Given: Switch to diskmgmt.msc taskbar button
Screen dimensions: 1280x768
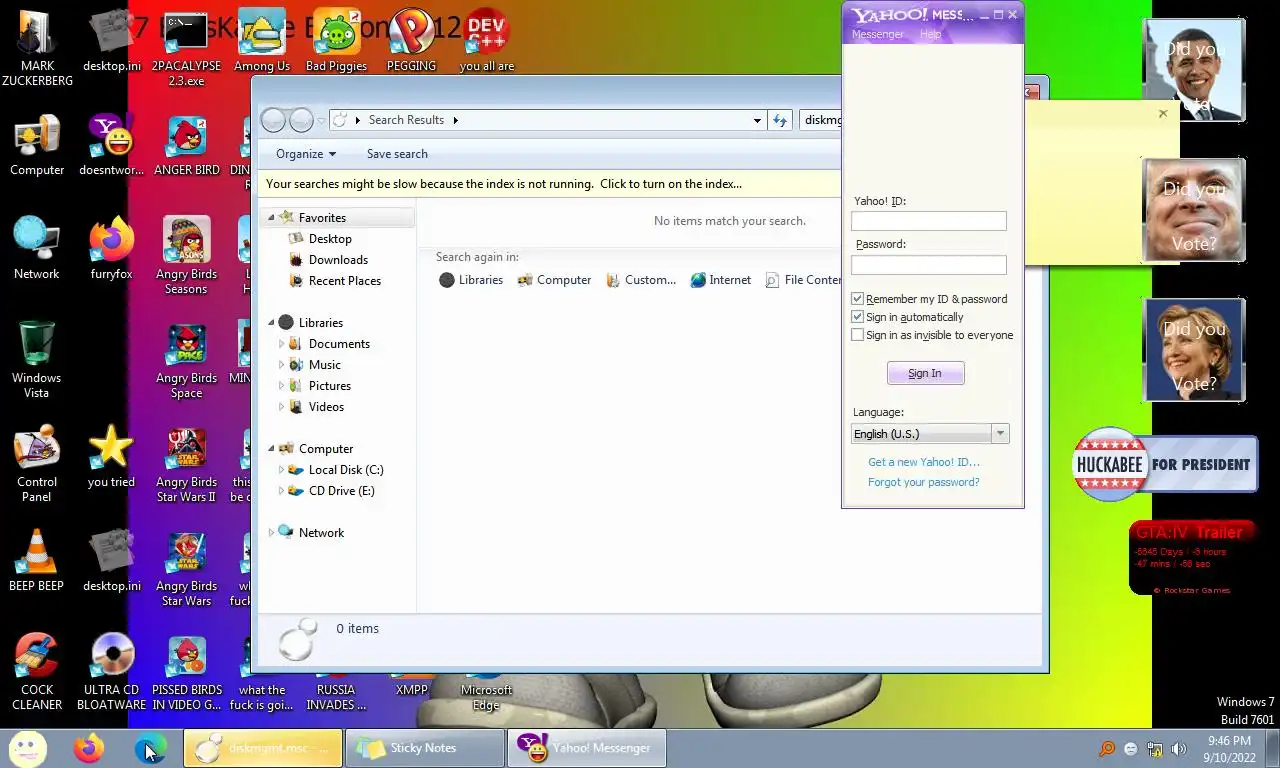Looking at the screenshot, I should 263,748.
